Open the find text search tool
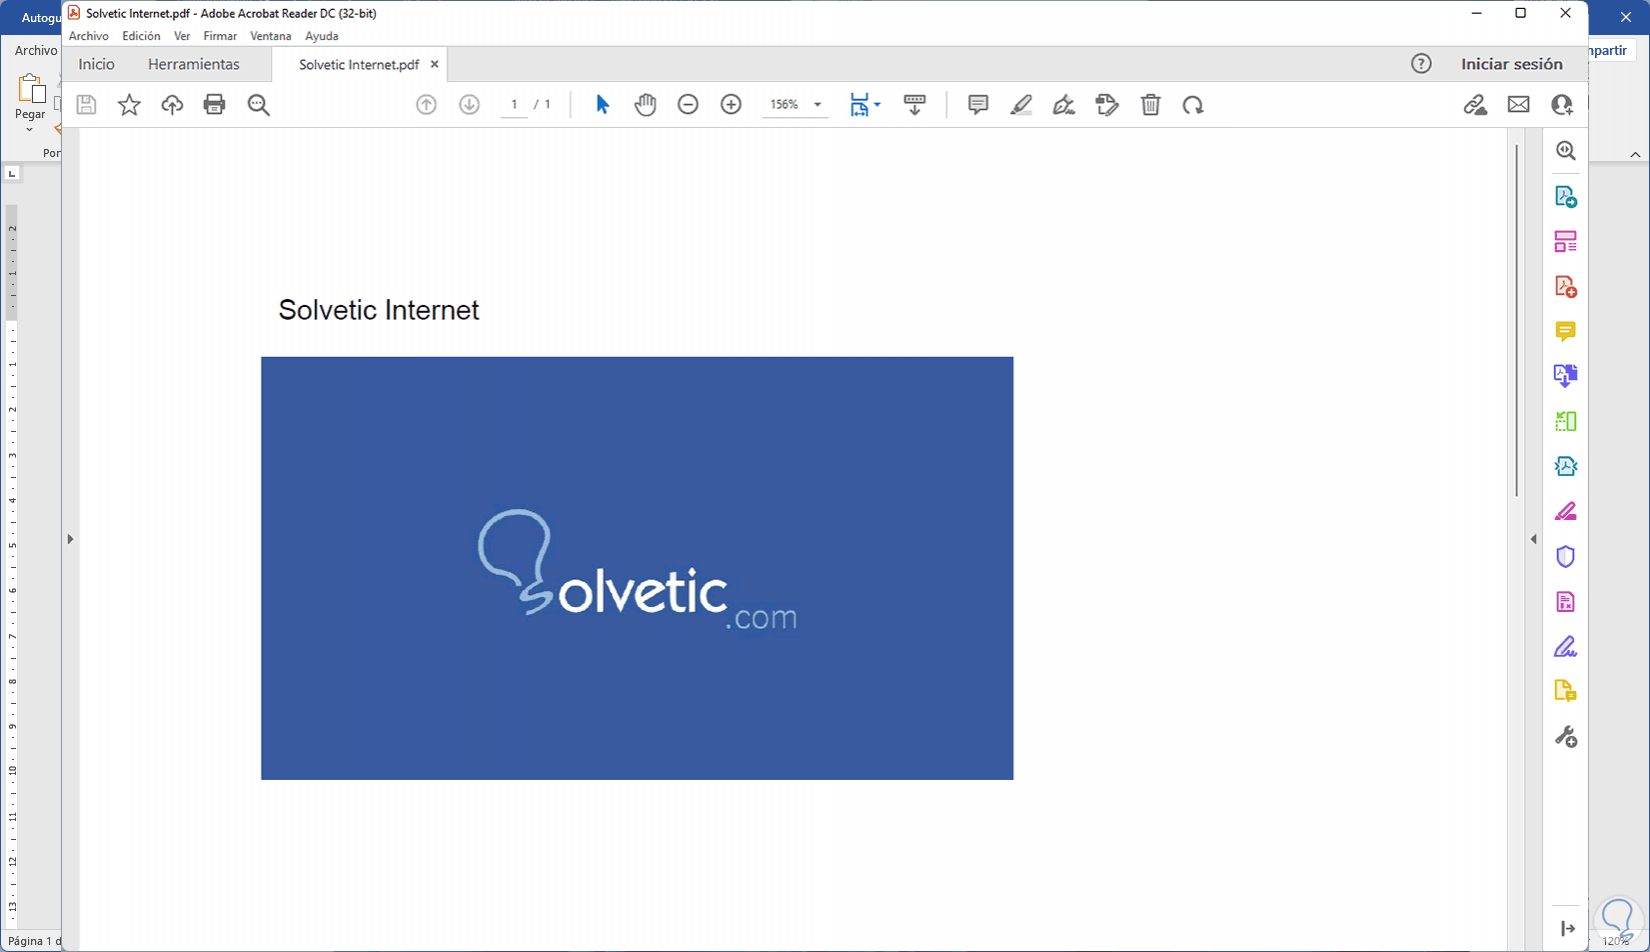Image resolution: width=1650 pixels, height=952 pixels. pyautogui.click(x=258, y=105)
